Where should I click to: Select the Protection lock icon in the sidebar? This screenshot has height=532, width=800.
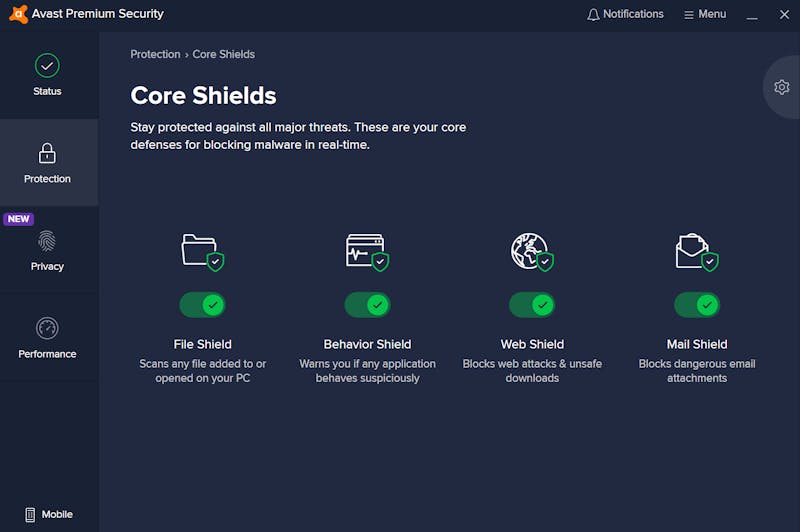(47, 153)
